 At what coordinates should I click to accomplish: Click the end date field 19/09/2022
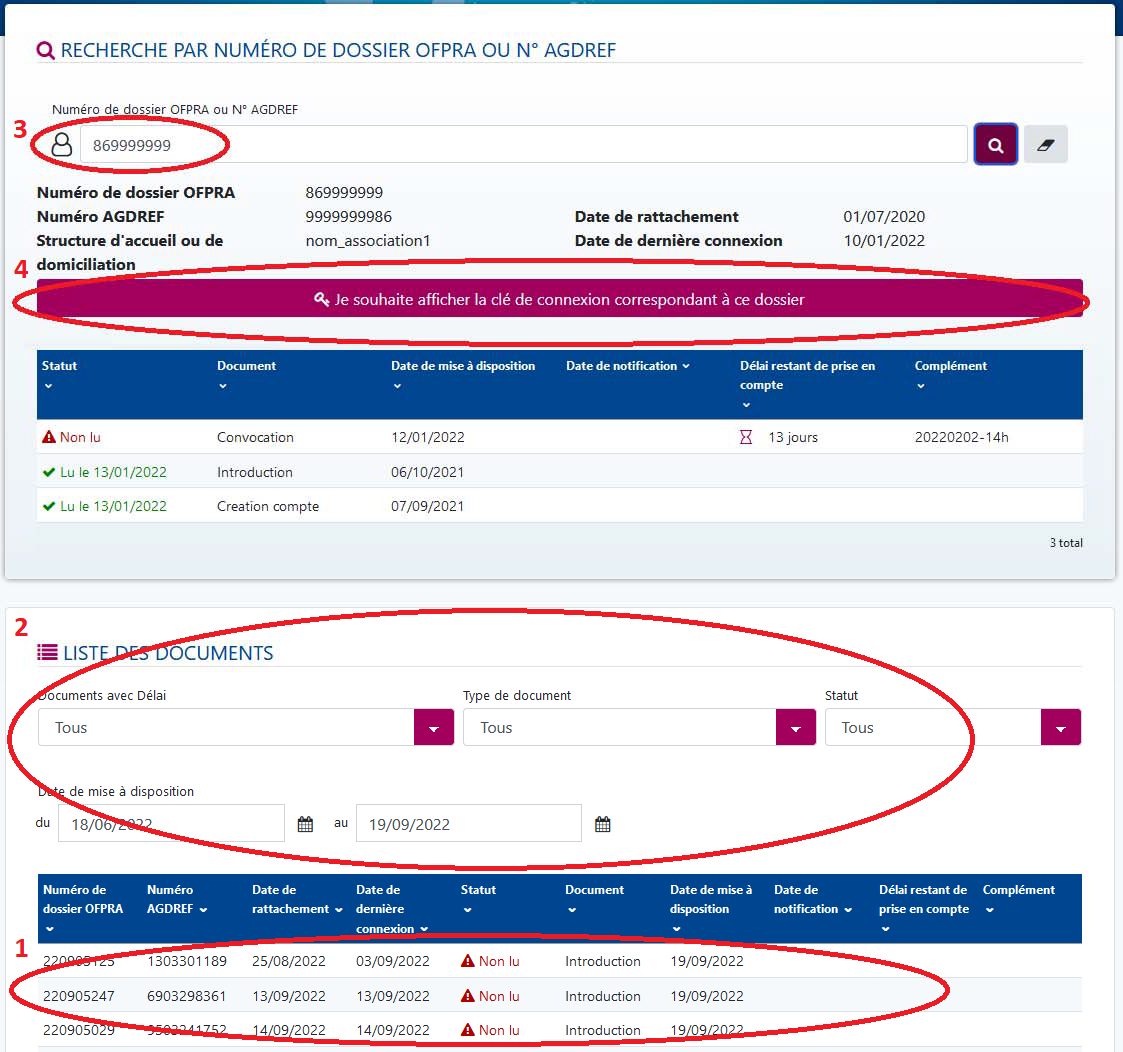[467, 824]
